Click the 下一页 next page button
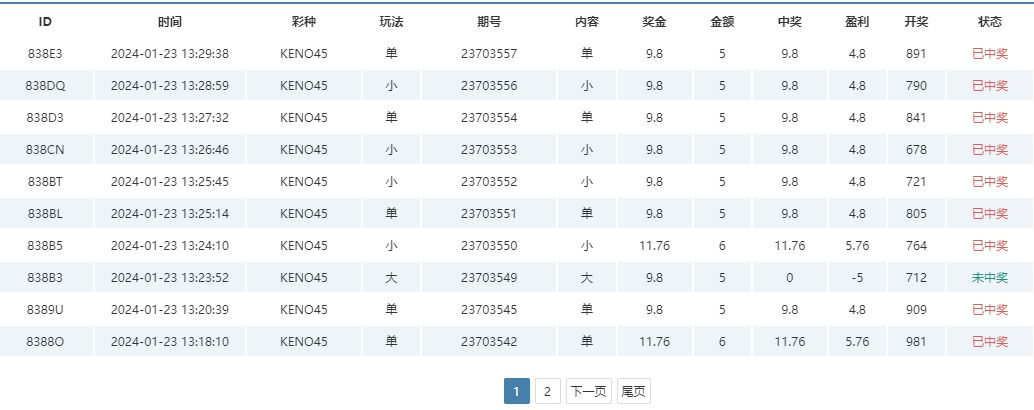This screenshot has width=1034, height=410. click(589, 392)
